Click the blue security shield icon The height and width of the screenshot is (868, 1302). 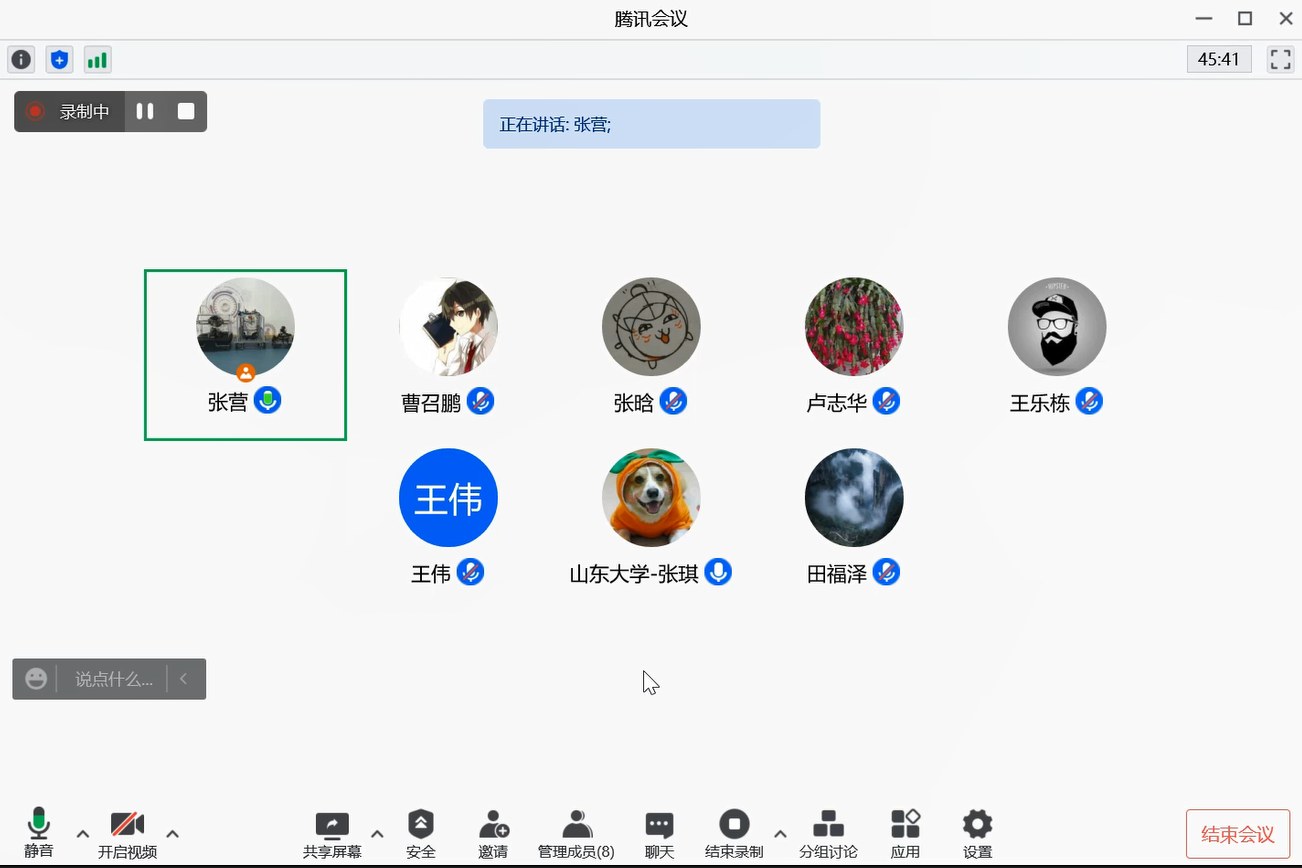[x=59, y=60]
